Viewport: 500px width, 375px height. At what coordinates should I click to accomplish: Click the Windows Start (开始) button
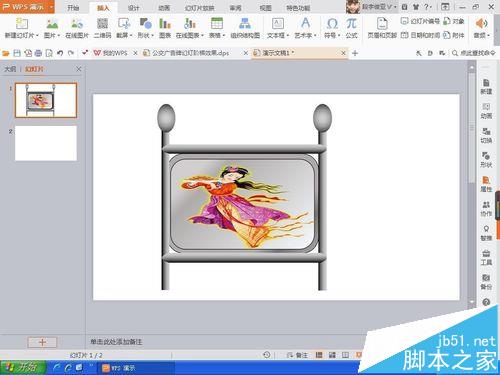(x=23, y=368)
